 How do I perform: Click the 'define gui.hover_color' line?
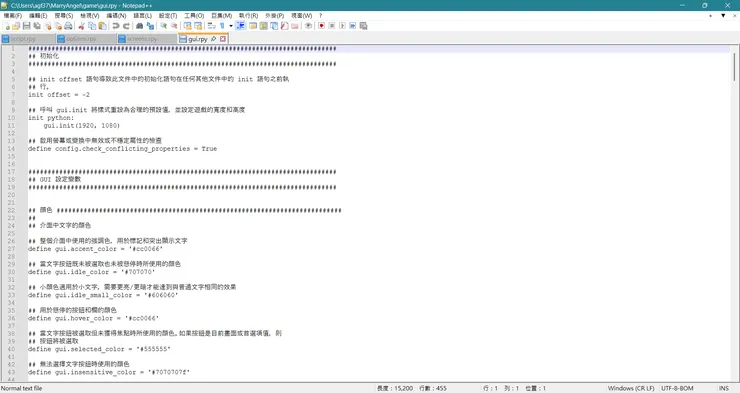click(x=93, y=318)
